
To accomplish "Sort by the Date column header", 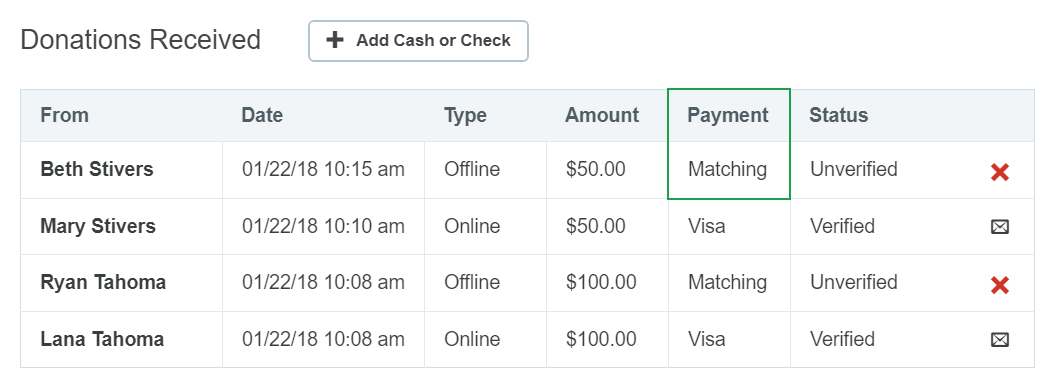I will tap(262, 115).
